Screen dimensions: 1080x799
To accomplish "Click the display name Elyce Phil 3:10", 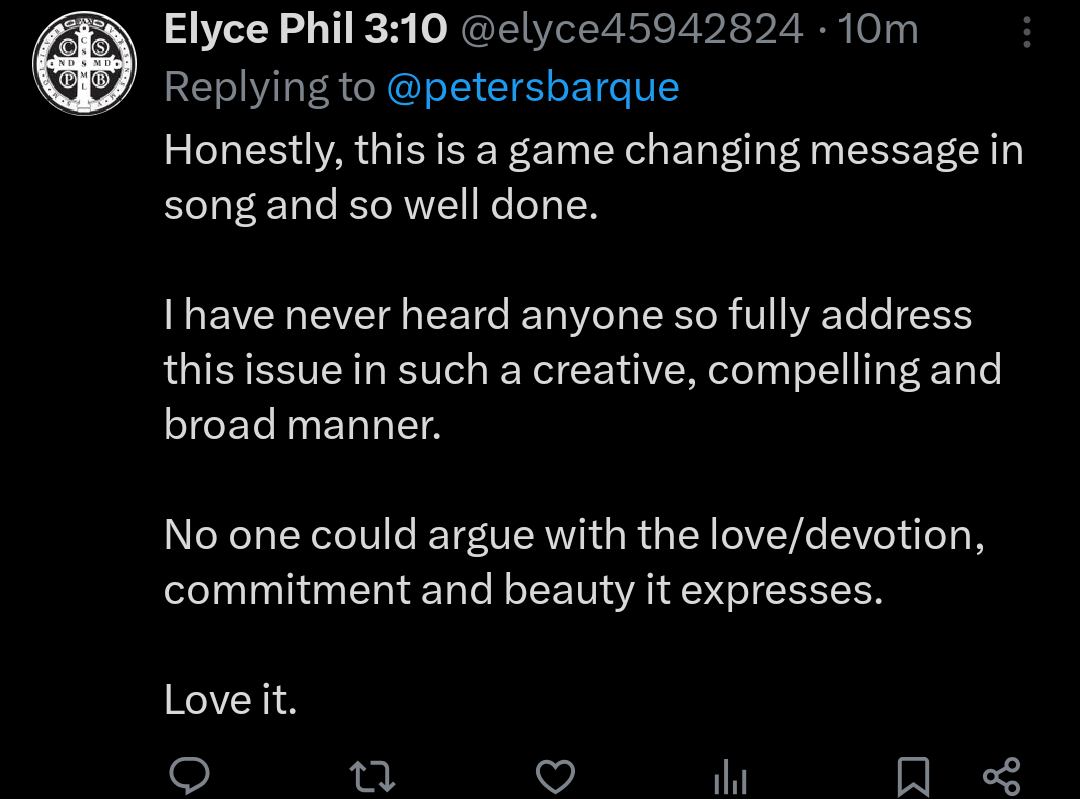I will [x=305, y=30].
